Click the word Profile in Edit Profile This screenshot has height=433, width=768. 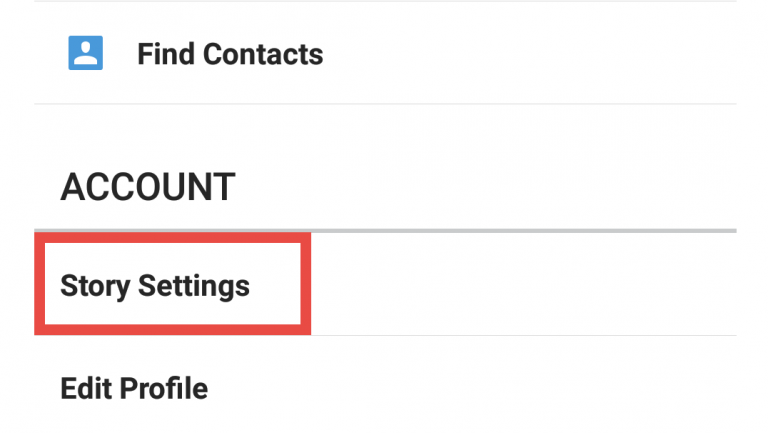click(164, 388)
